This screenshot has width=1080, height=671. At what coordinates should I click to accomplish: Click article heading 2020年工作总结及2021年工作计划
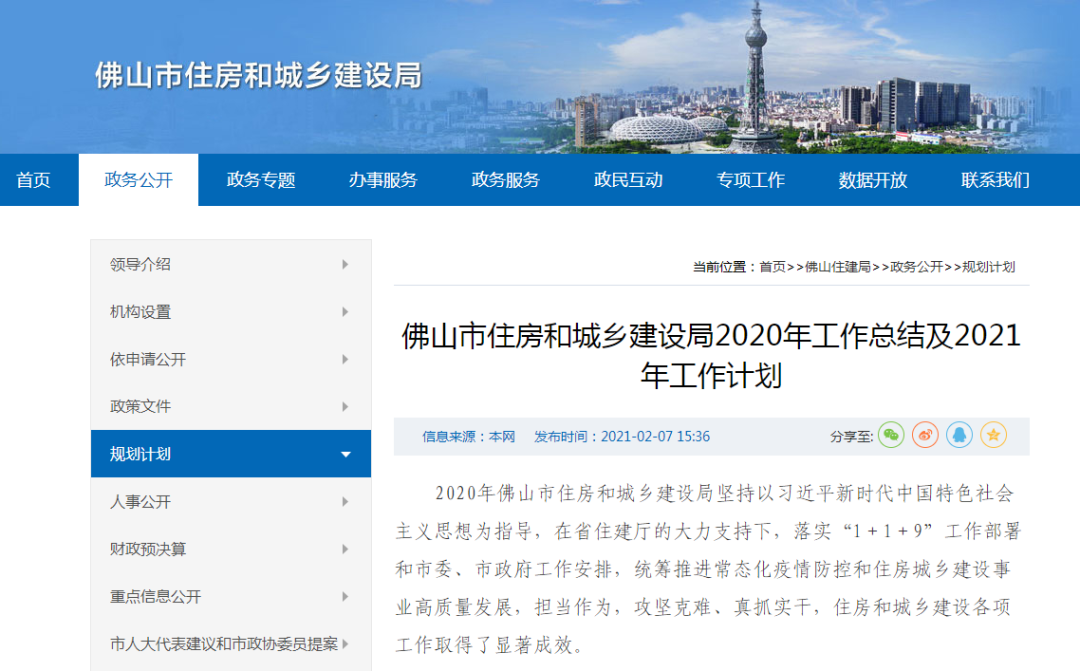pyautogui.click(x=712, y=355)
